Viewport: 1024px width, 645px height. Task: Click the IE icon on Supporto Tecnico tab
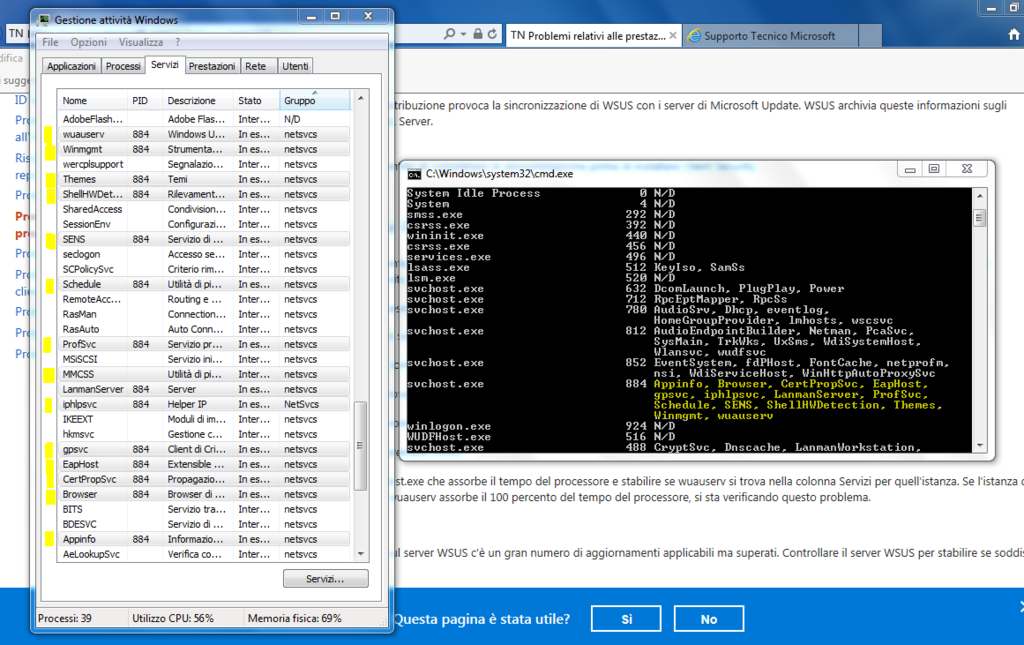click(694, 36)
